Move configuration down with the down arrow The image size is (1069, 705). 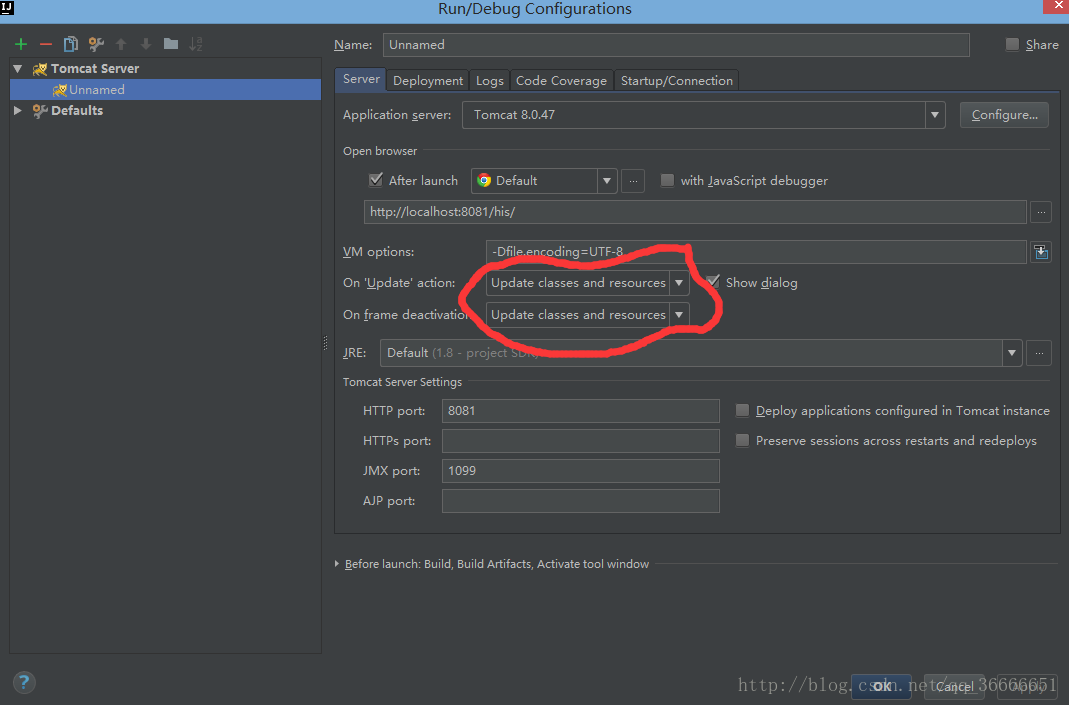(x=146, y=44)
